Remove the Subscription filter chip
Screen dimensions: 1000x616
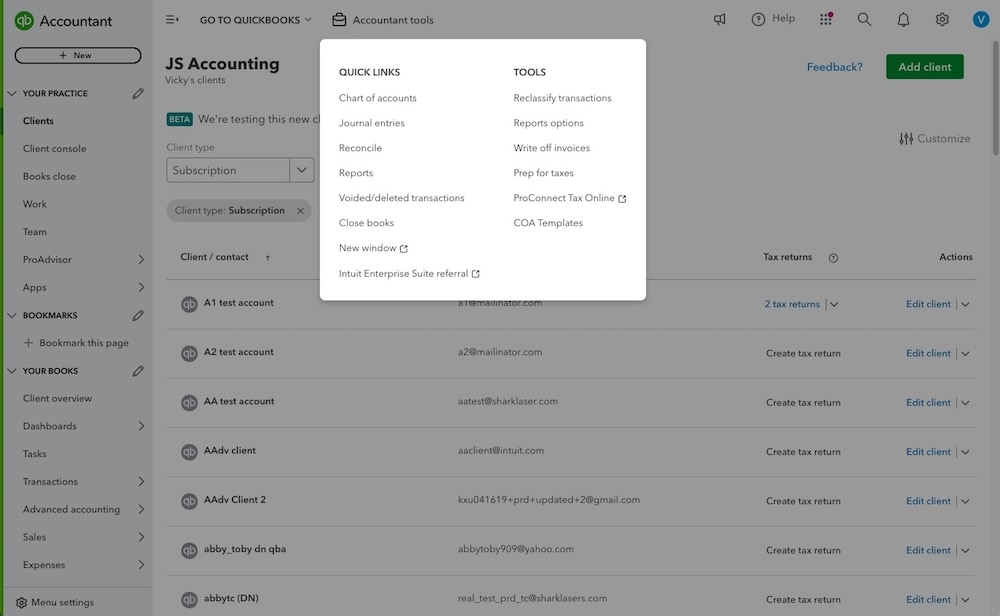(298, 210)
